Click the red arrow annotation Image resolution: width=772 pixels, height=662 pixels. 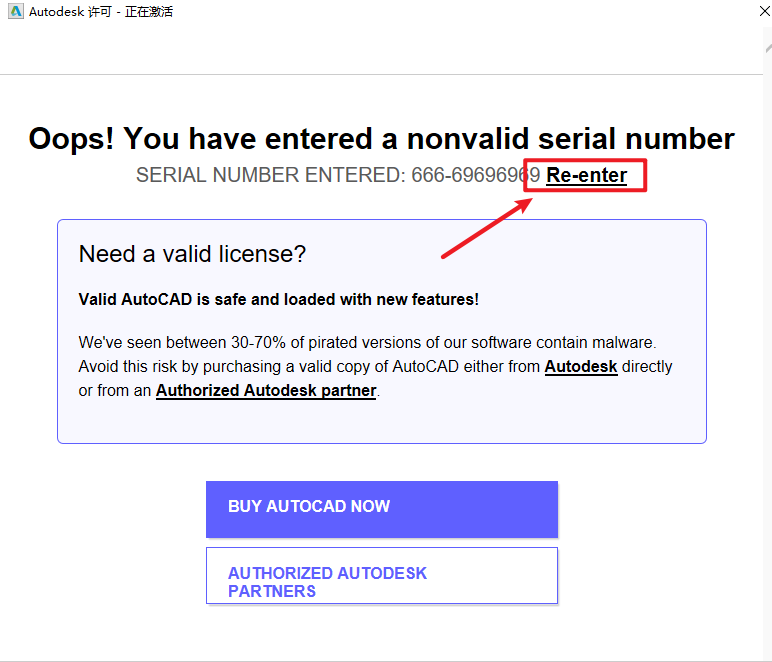pyautogui.click(x=487, y=227)
